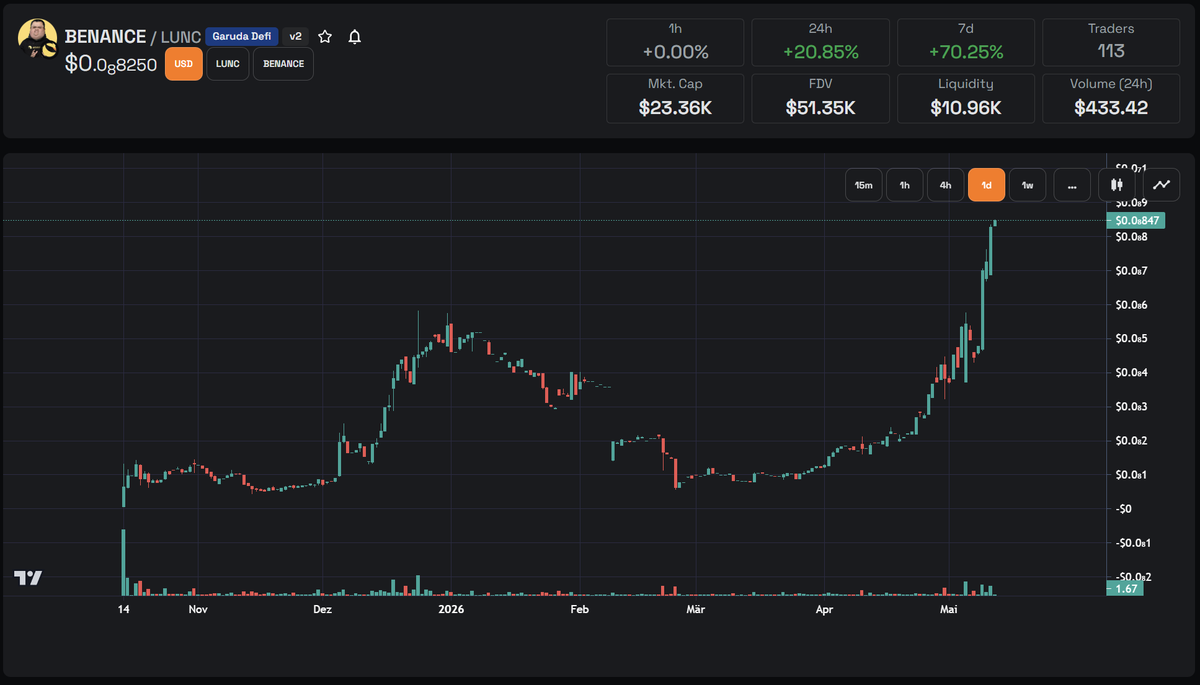The width and height of the screenshot is (1200, 685).
Task: Select BENANCE price denomination
Action: (x=283, y=64)
